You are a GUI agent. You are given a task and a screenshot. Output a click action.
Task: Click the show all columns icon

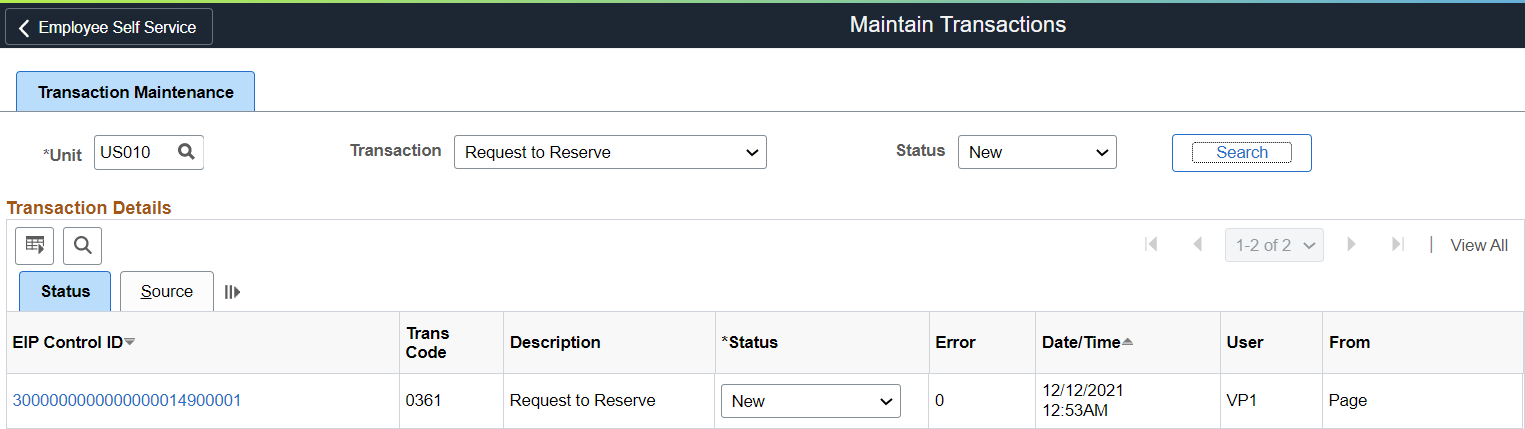click(x=233, y=292)
